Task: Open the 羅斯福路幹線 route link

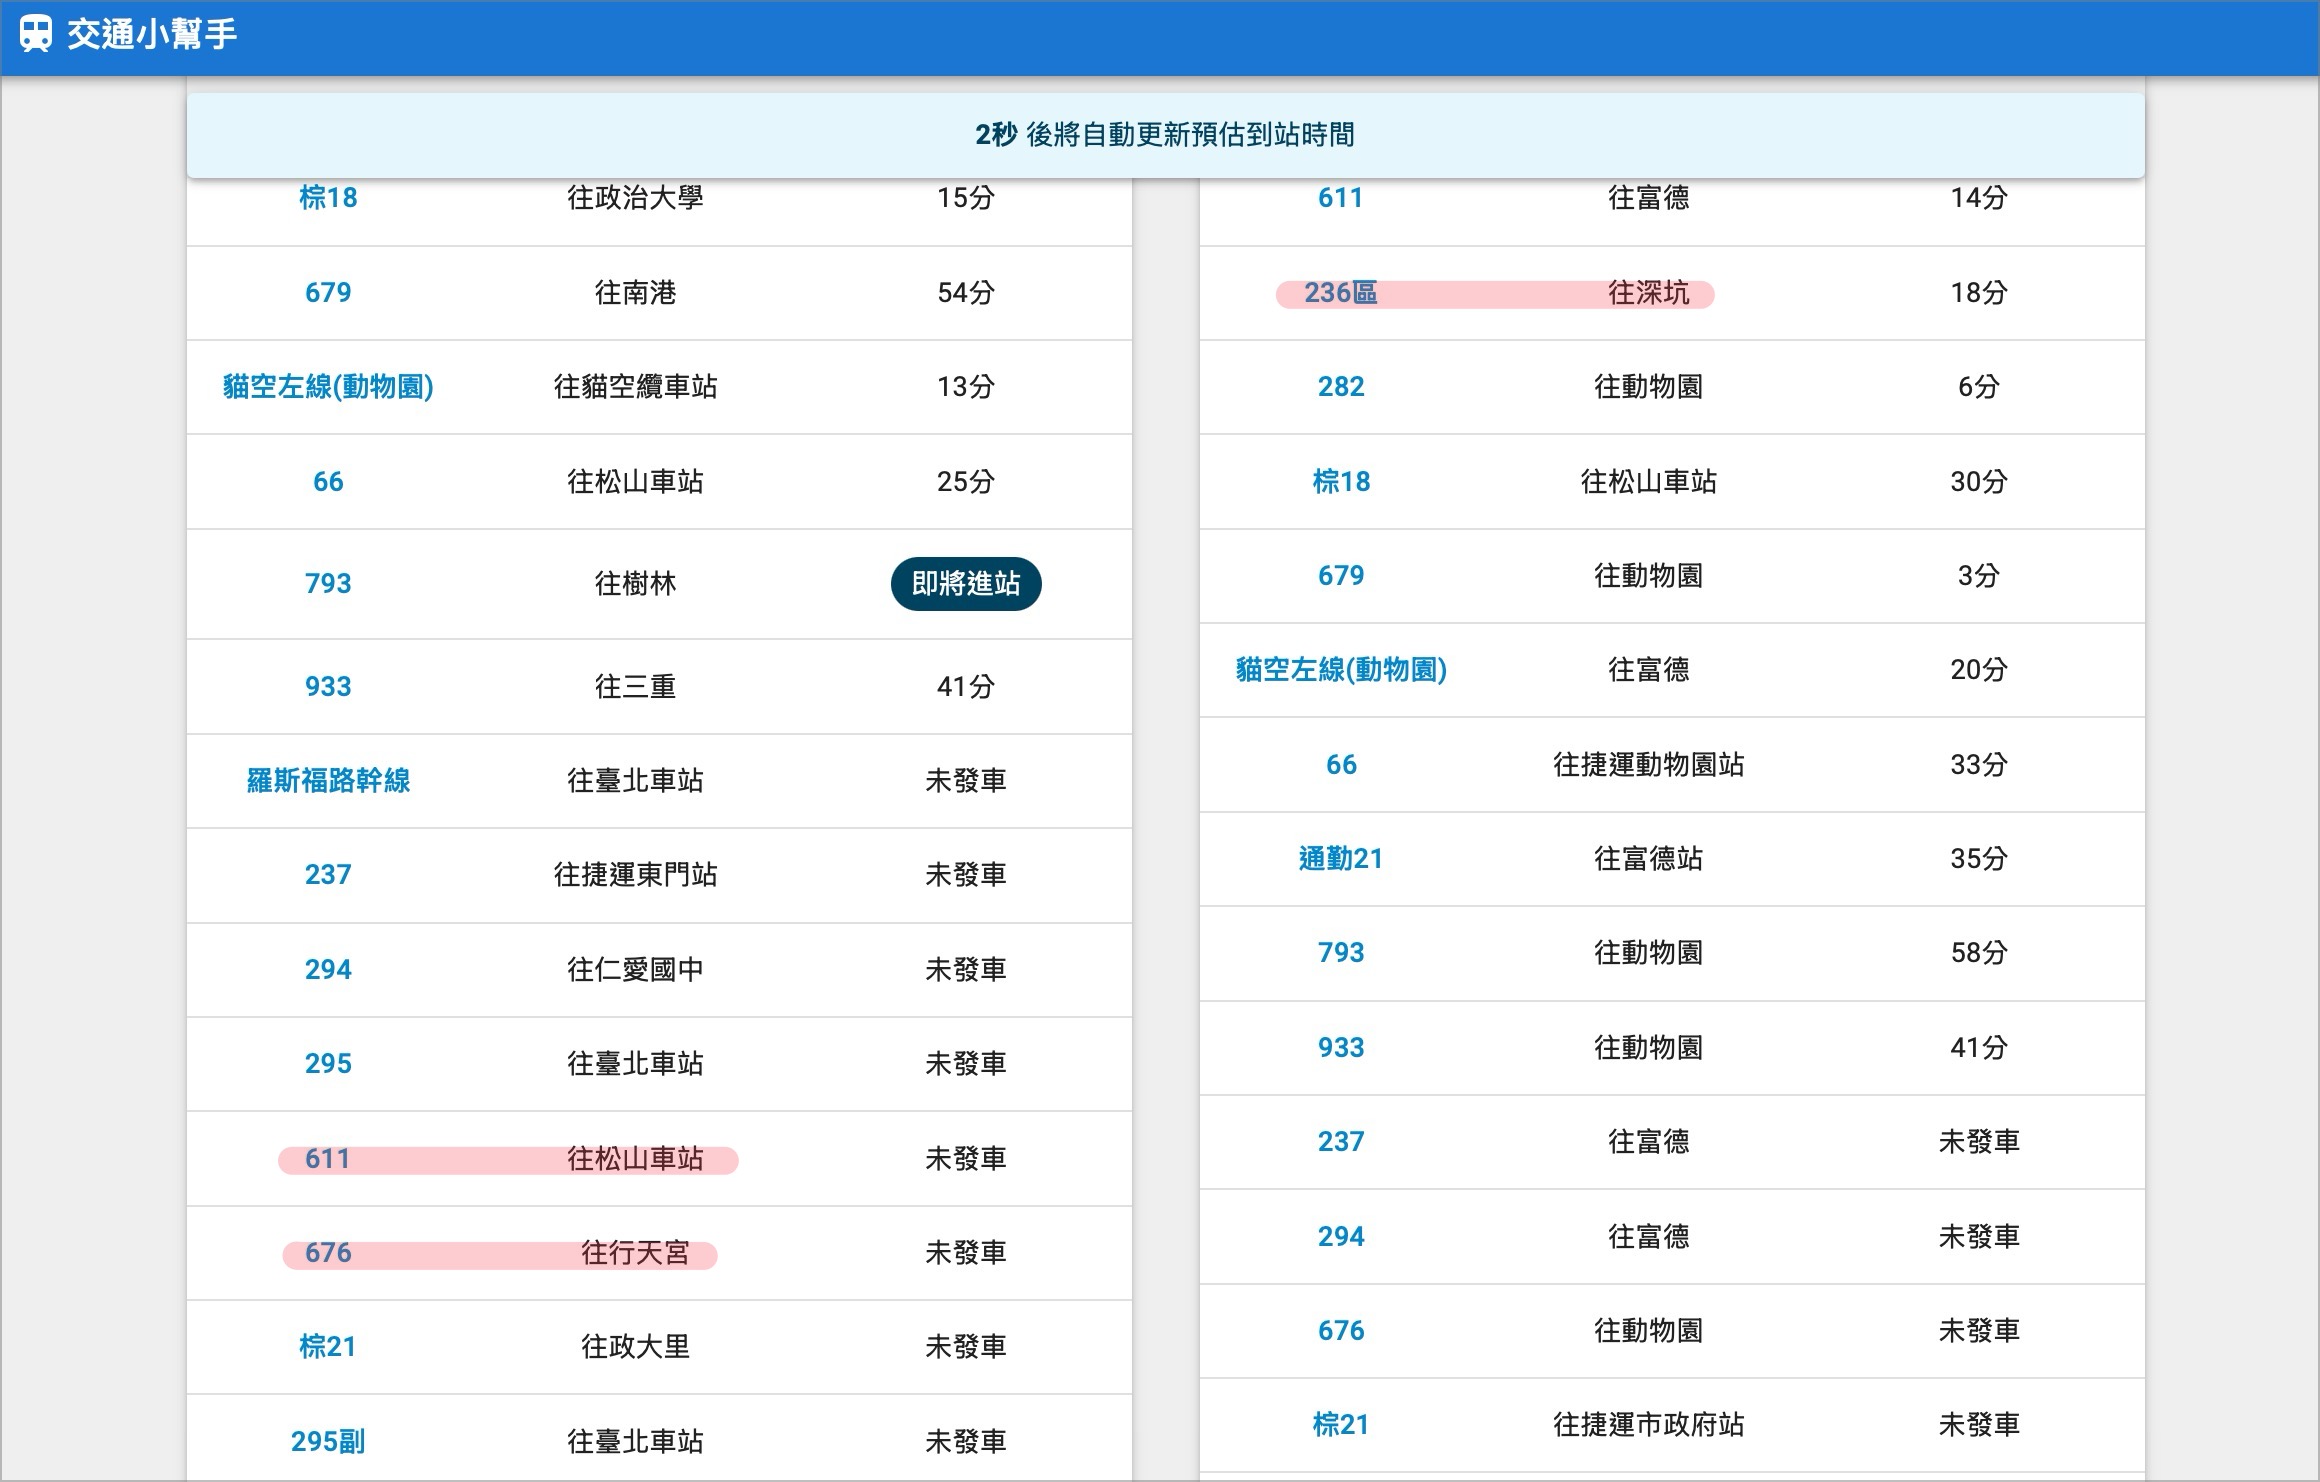Action: 328,781
